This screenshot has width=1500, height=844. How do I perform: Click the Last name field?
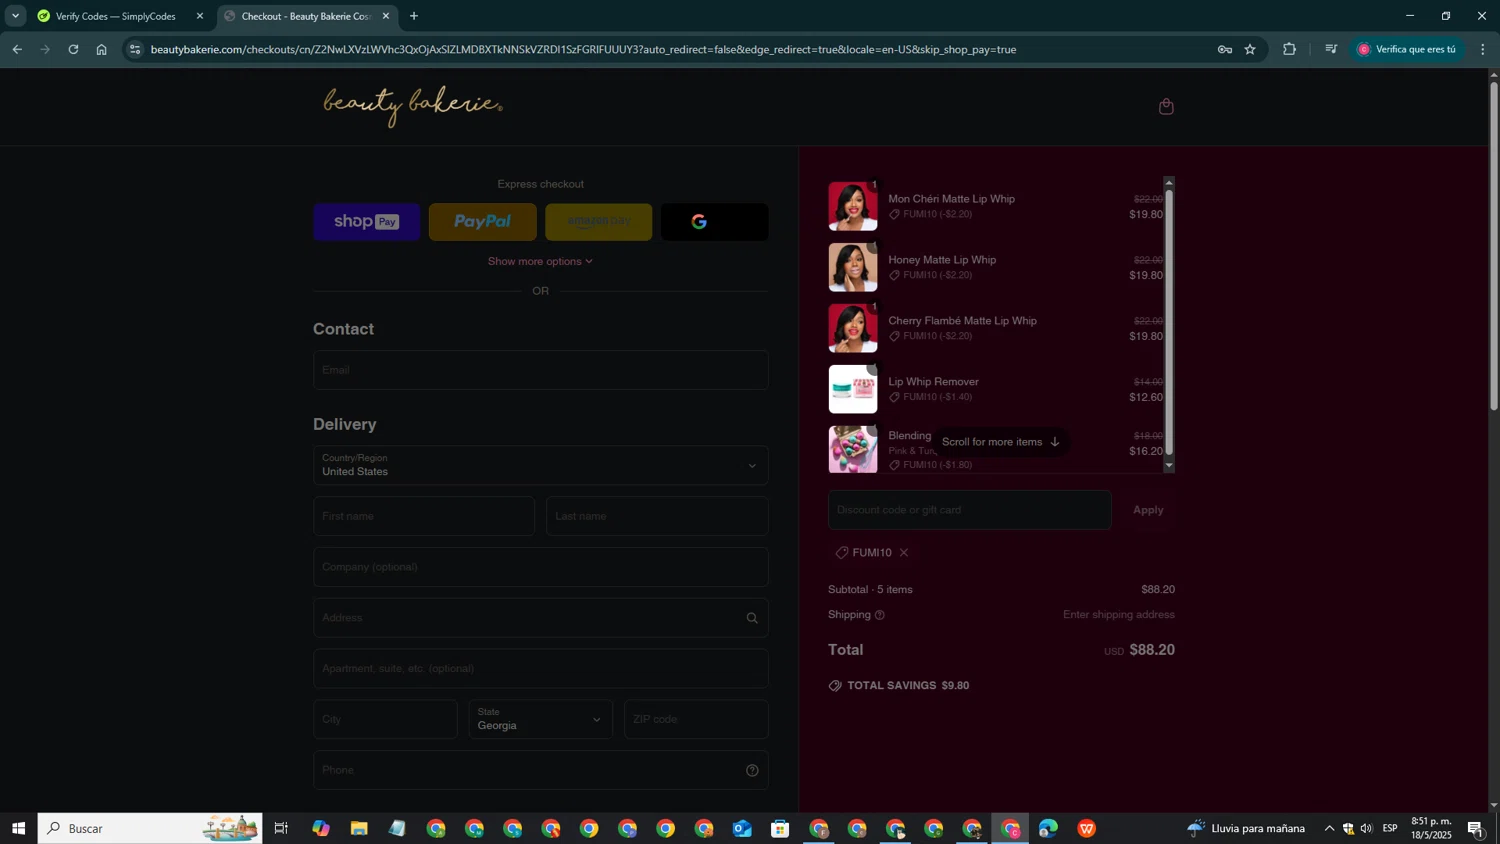(x=657, y=516)
